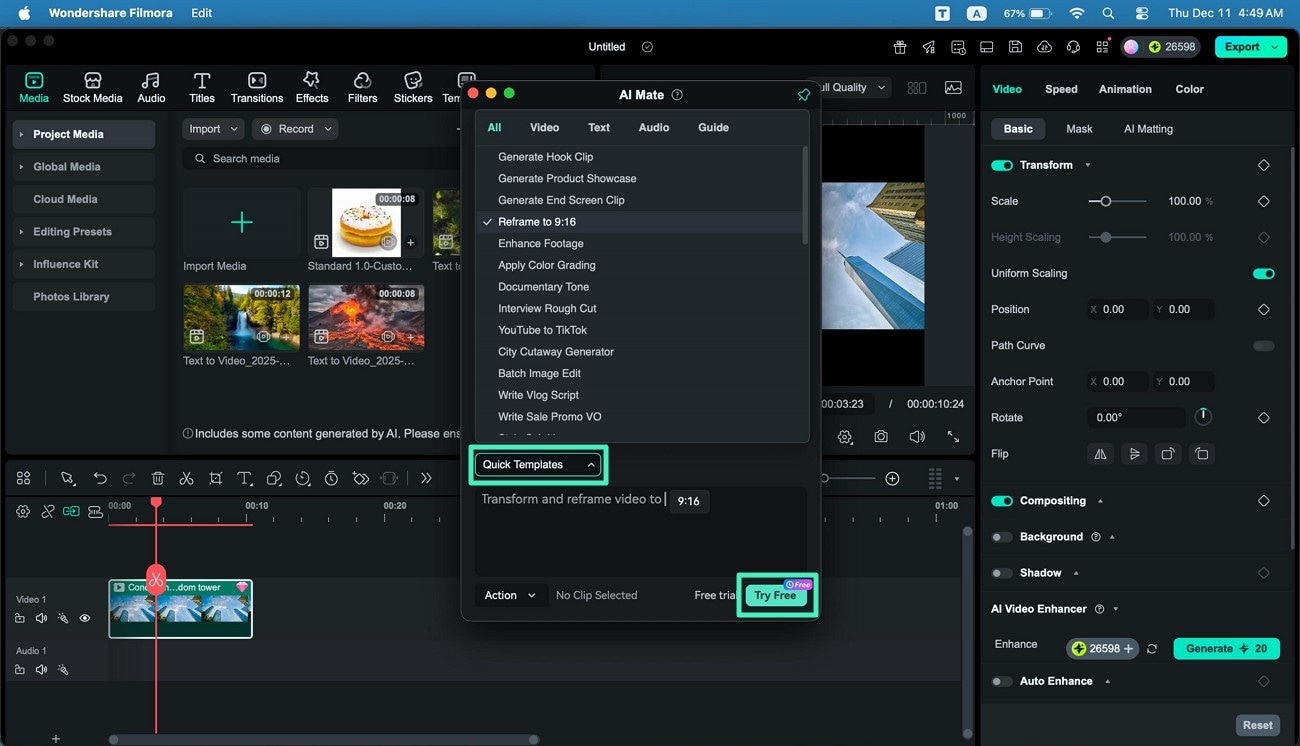
Task: Open the Audio library tab
Action: (151, 88)
